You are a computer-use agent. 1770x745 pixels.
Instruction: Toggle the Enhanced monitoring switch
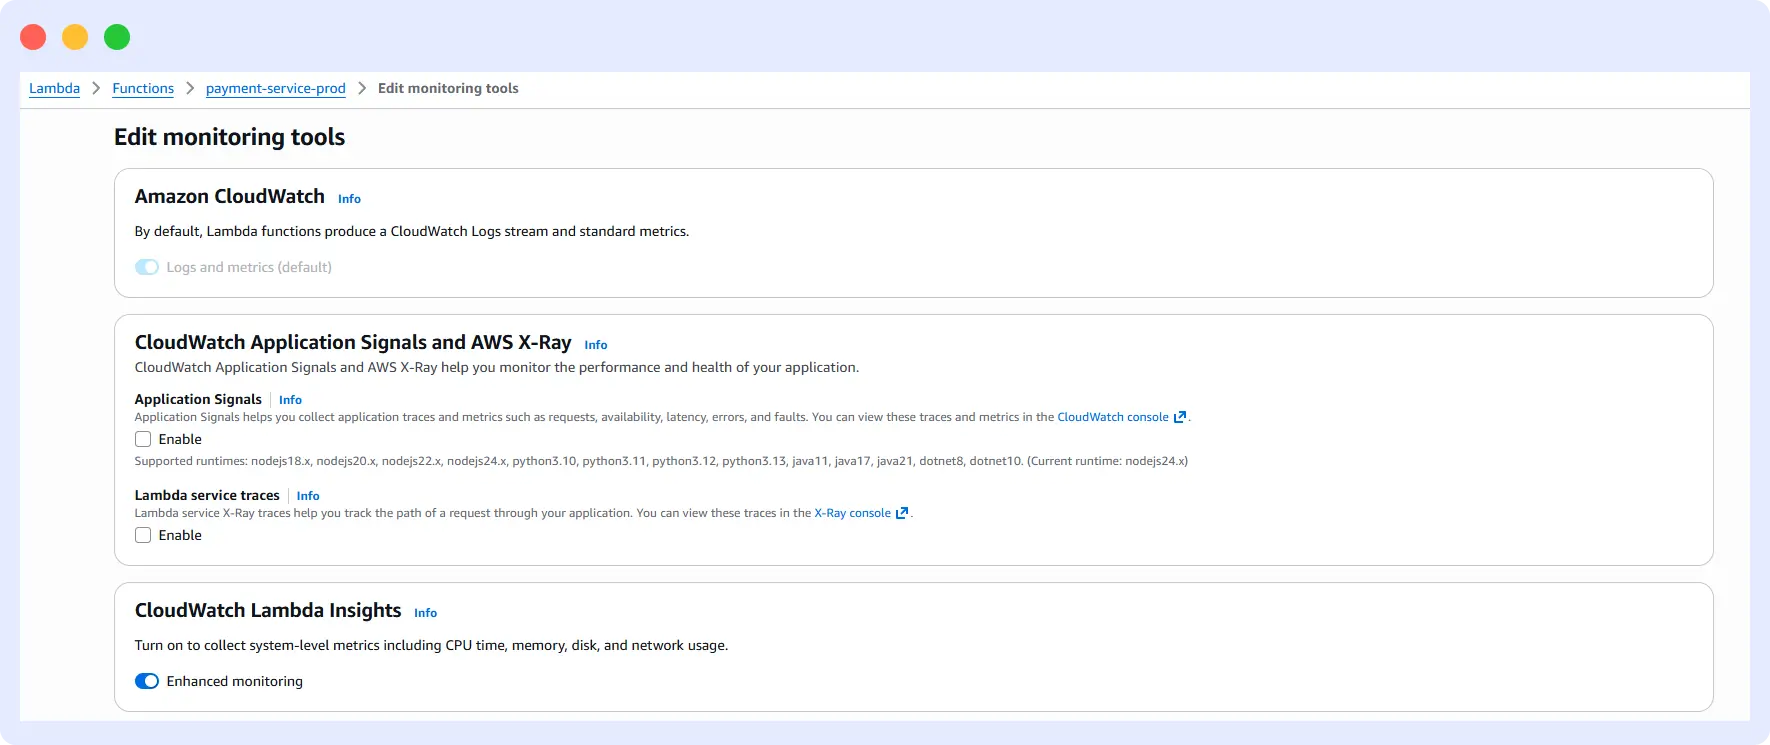point(147,681)
